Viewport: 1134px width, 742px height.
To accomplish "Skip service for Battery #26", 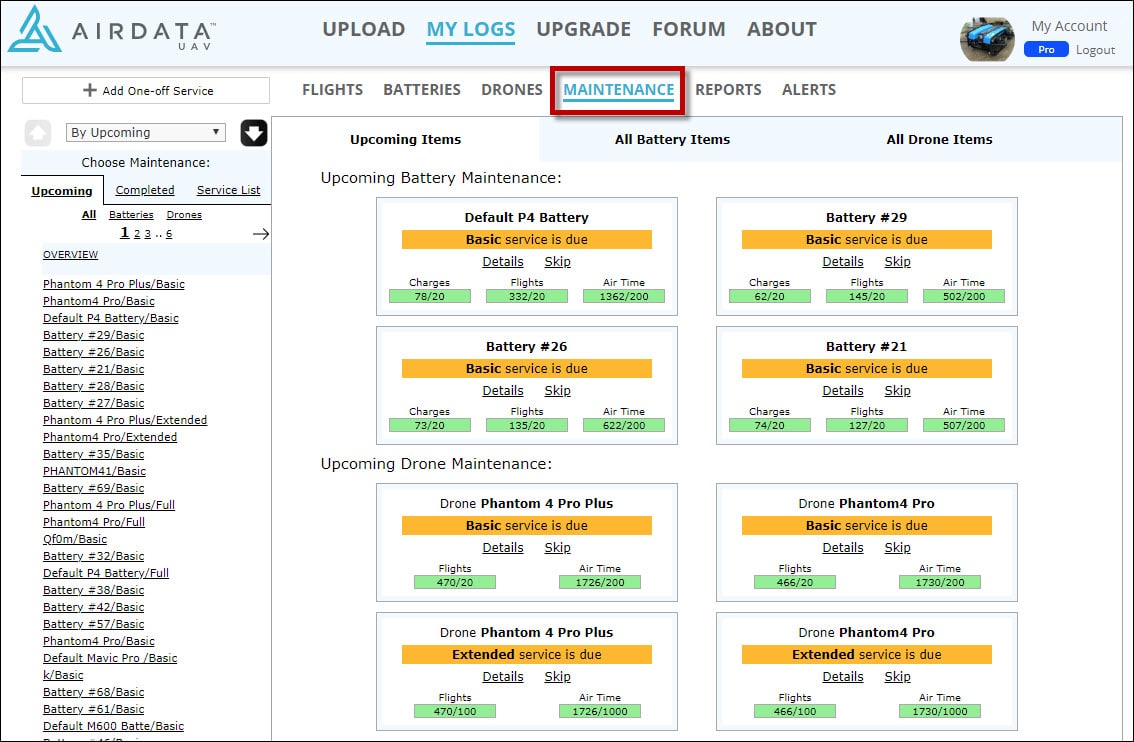I will pyautogui.click(x=558, y=391).
